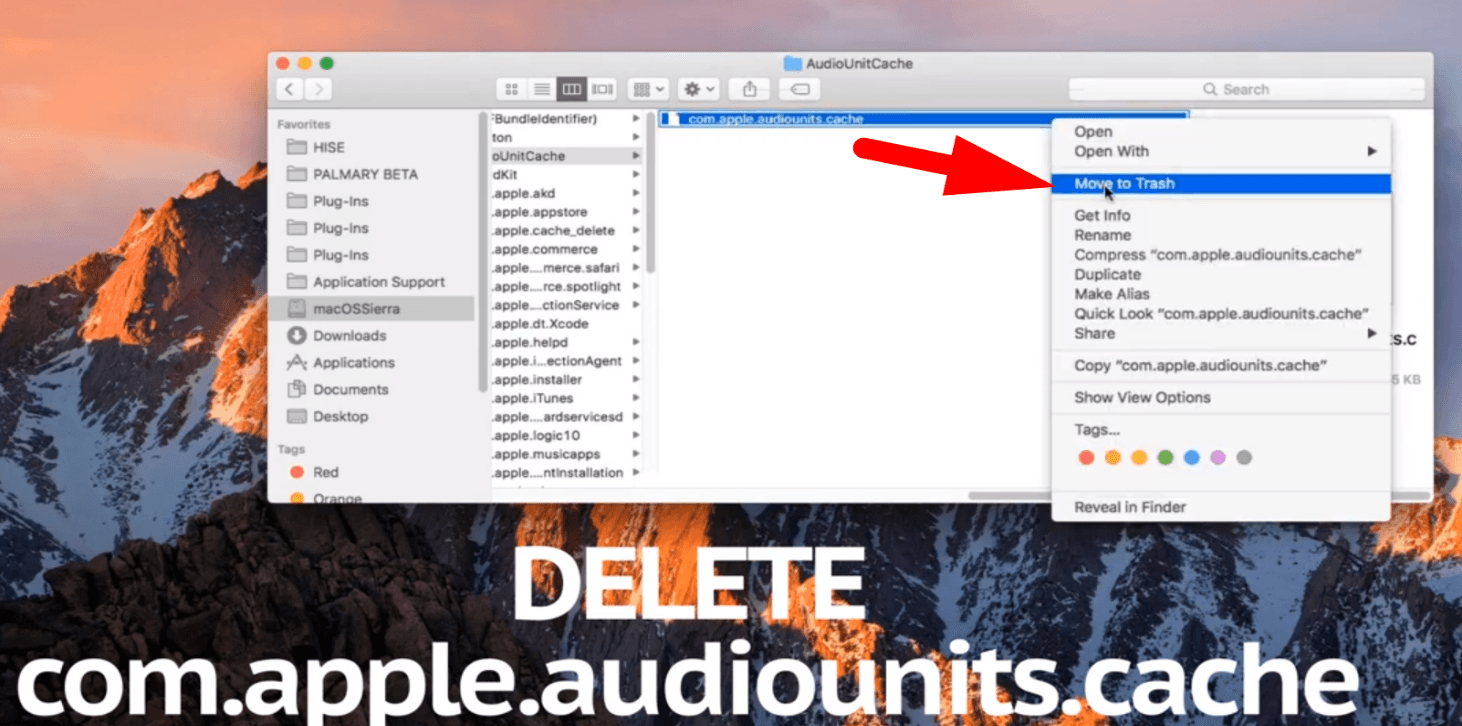Click the column view vertical scrollbar

(650, 193)
